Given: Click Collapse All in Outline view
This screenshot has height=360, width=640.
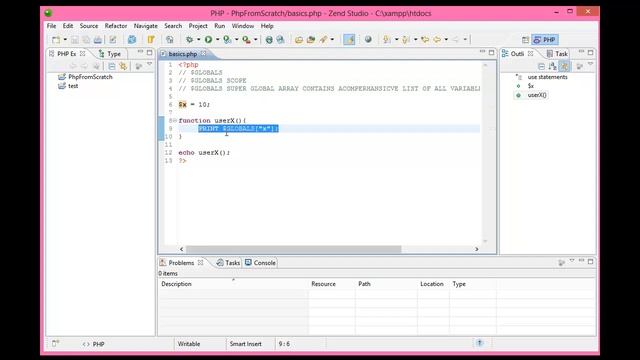Looking at the screenshot, I should 541,66.
